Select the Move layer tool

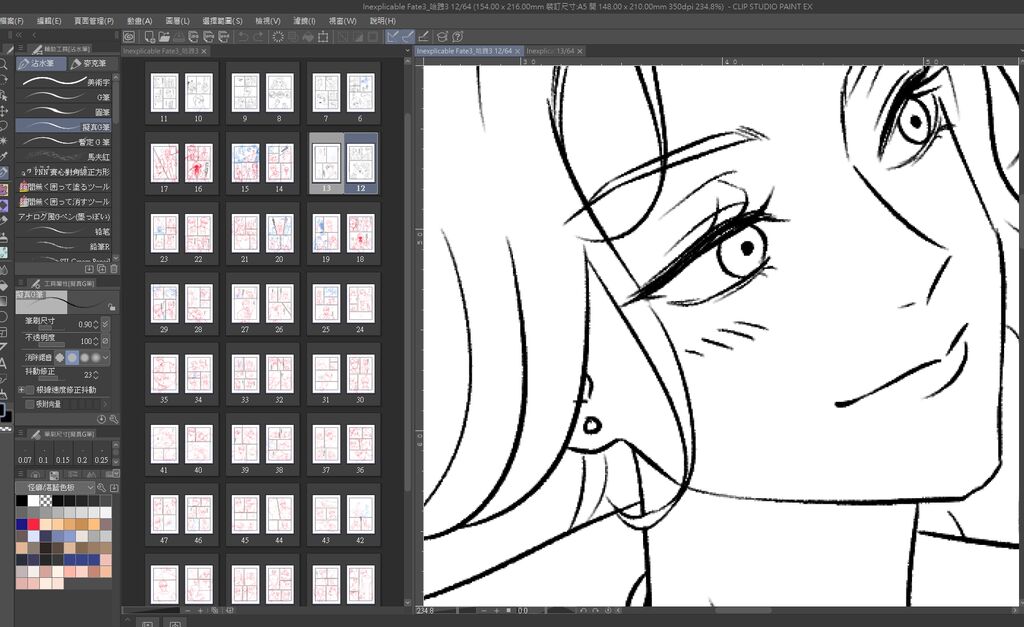3,110
